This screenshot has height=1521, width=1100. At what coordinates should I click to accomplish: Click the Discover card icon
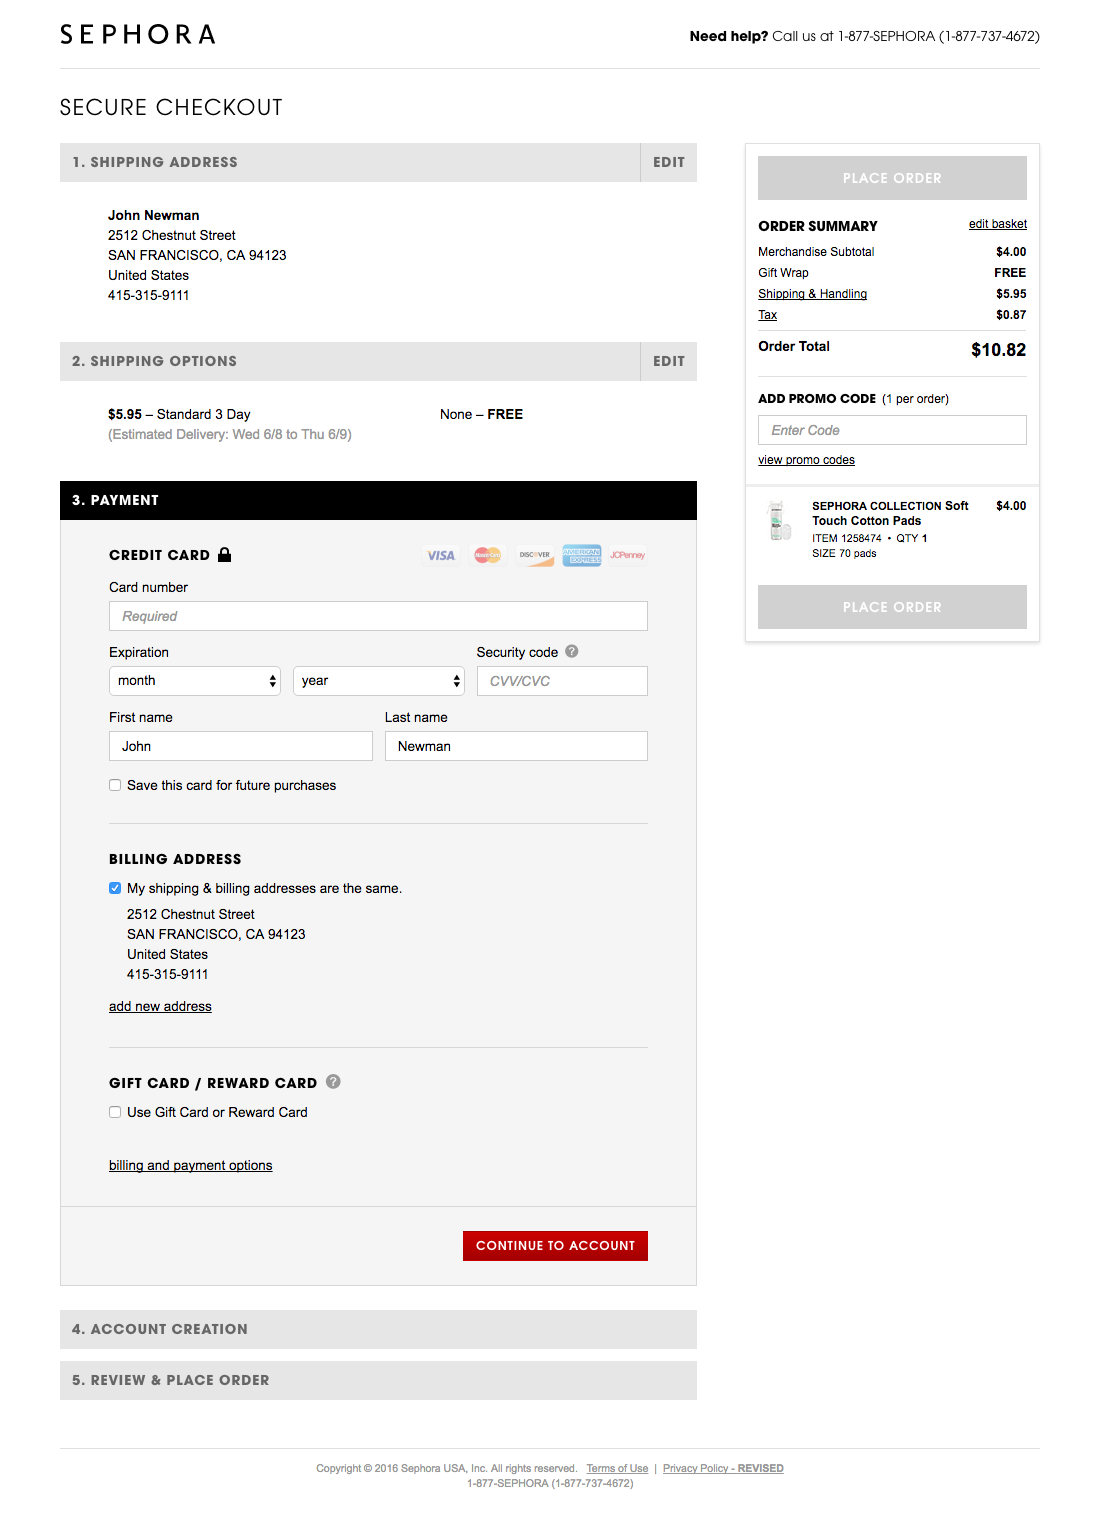click(535, 555)
